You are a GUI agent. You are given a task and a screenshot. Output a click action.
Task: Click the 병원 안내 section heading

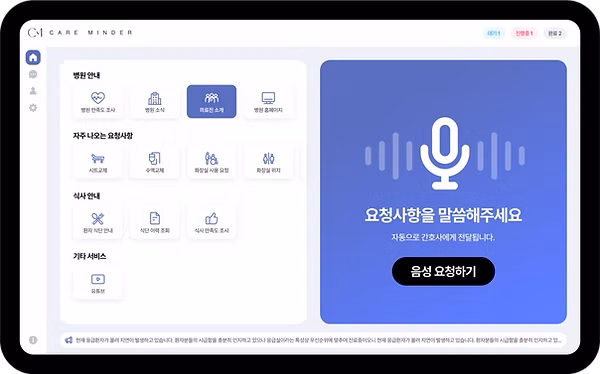[x=86, y=75]
